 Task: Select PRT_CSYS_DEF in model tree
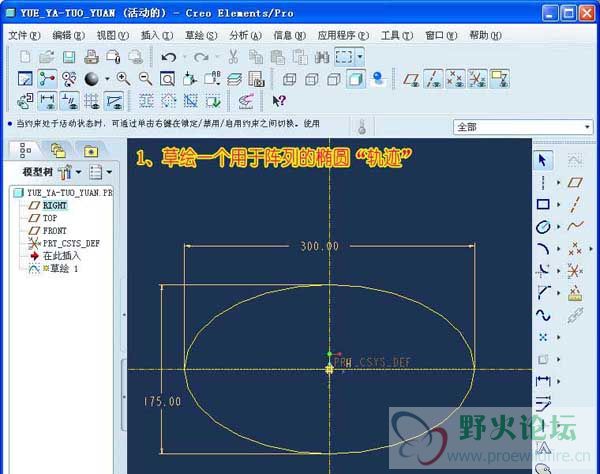[71, 243]
